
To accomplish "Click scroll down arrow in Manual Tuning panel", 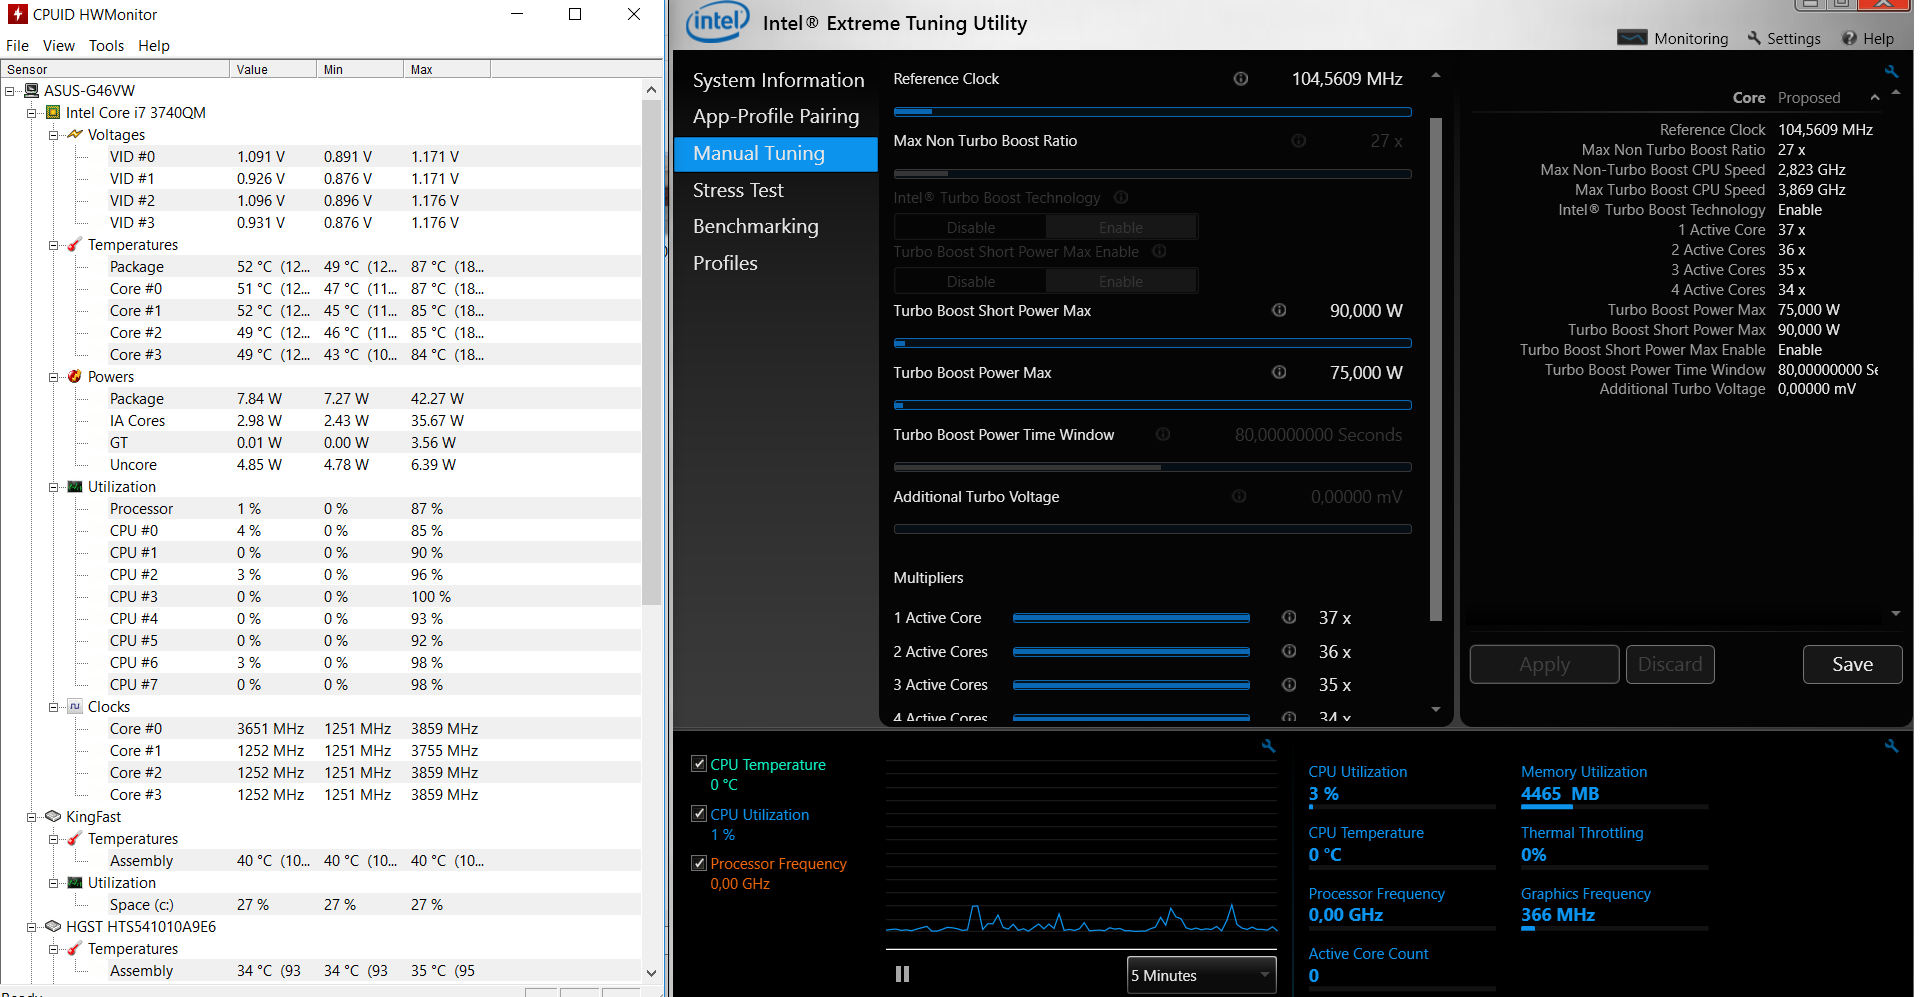I will [1436, 709].
